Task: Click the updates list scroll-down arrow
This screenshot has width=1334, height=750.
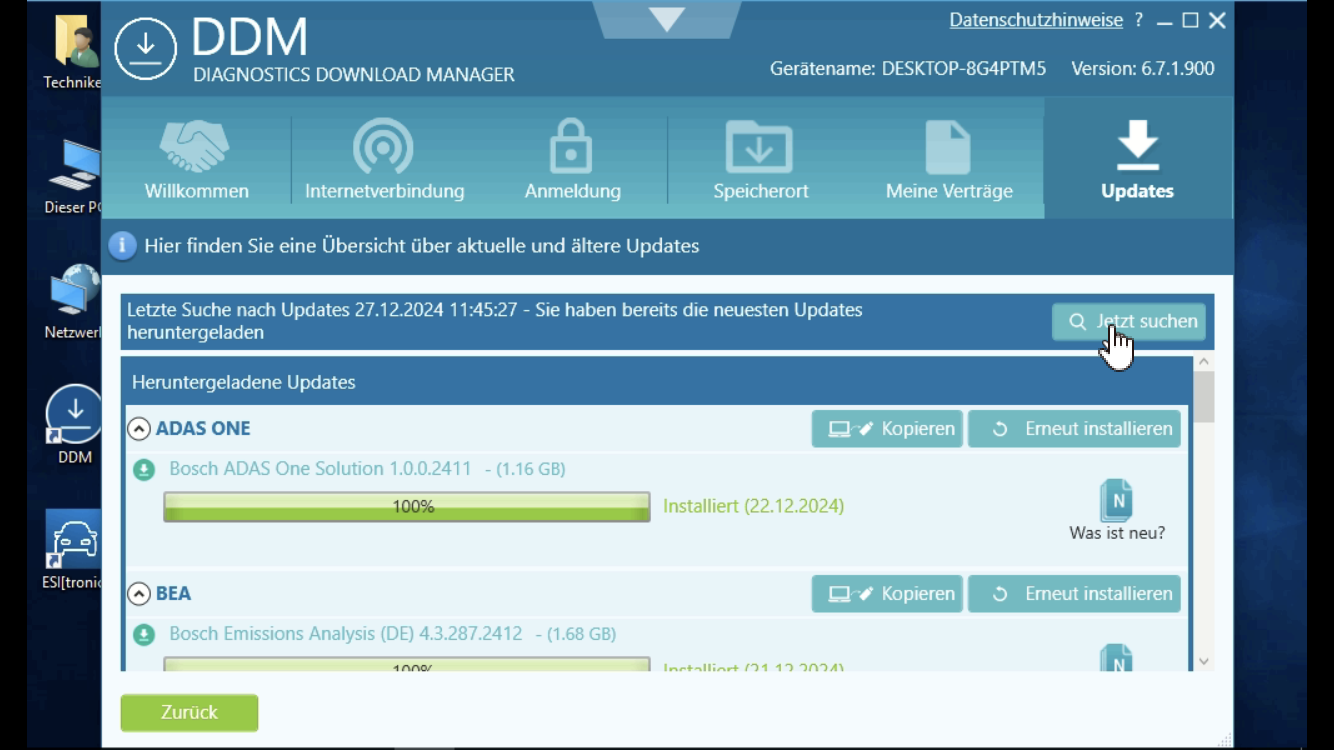Action: (x=1204, y=661)
